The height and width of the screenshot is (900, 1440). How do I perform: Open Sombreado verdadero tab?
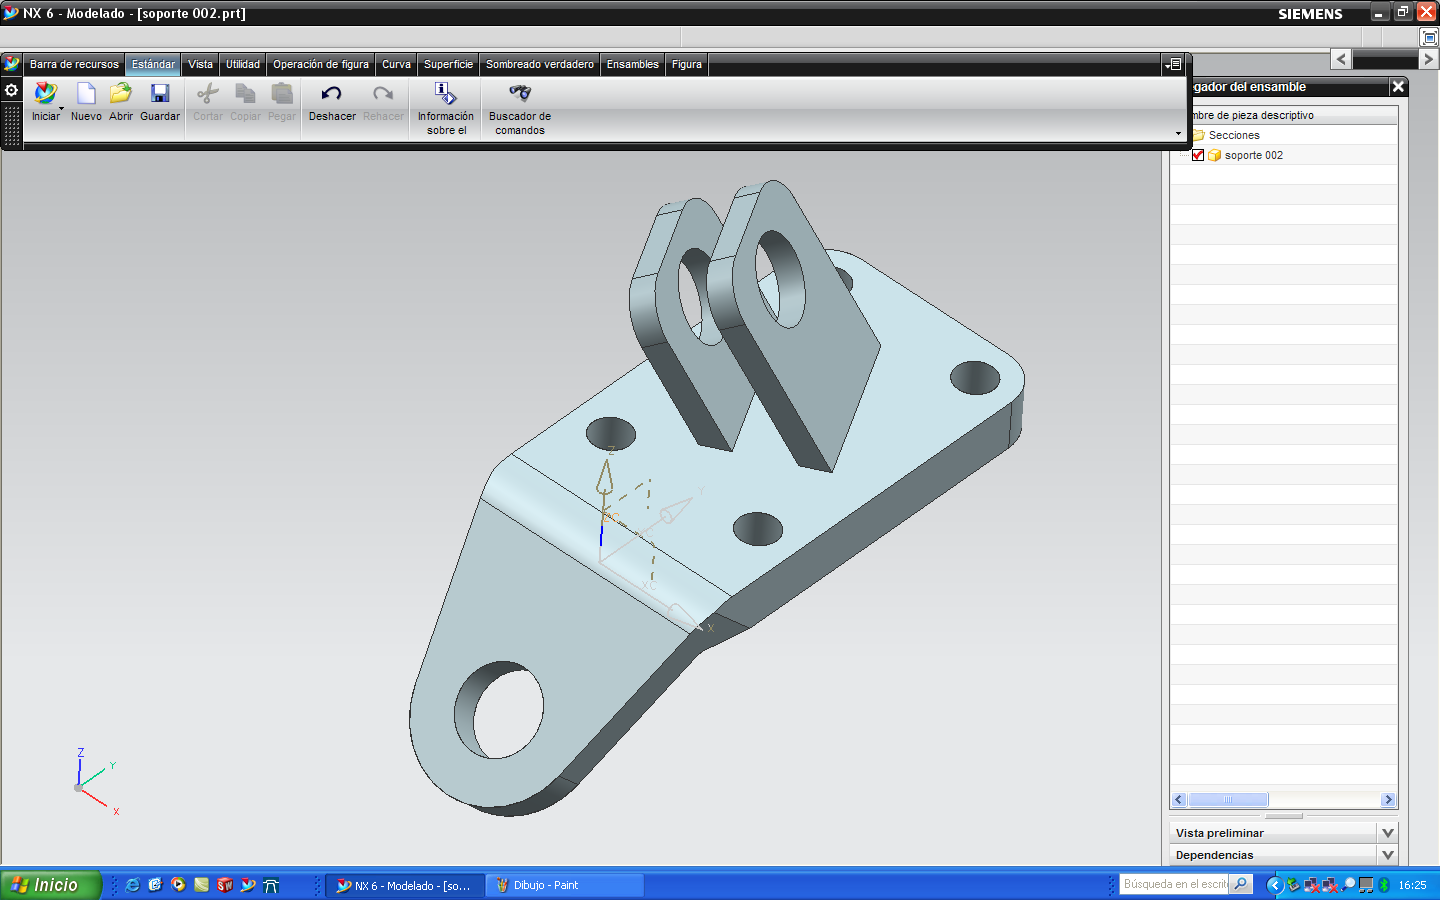540,64
